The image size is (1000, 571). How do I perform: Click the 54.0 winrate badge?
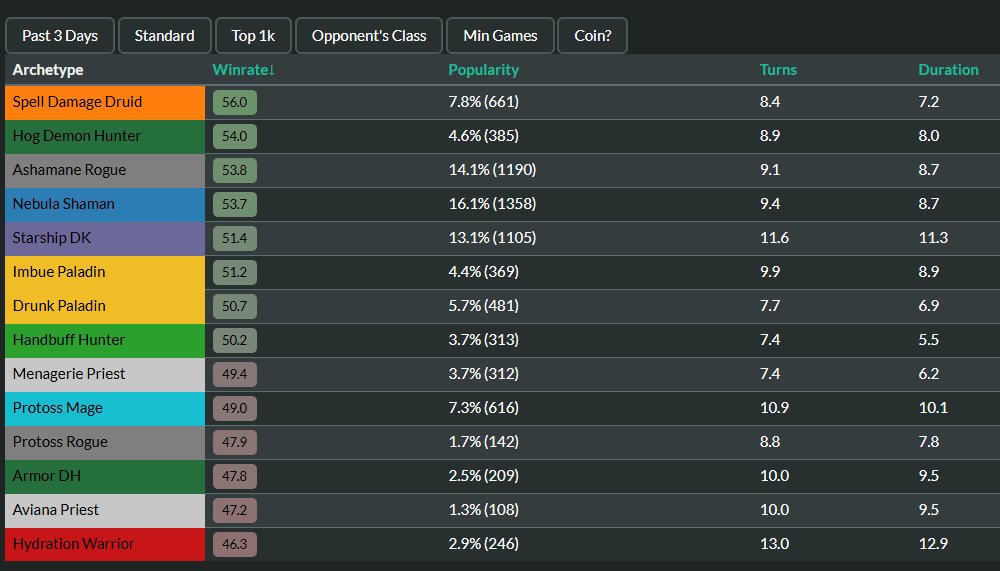235,136
